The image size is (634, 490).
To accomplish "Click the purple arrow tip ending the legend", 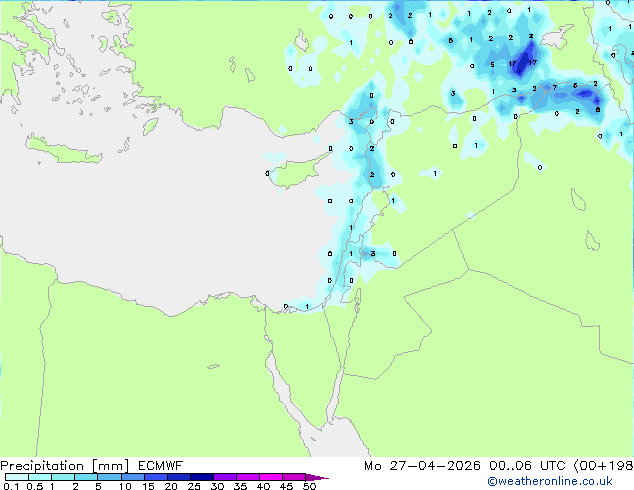I will [317, 477].
